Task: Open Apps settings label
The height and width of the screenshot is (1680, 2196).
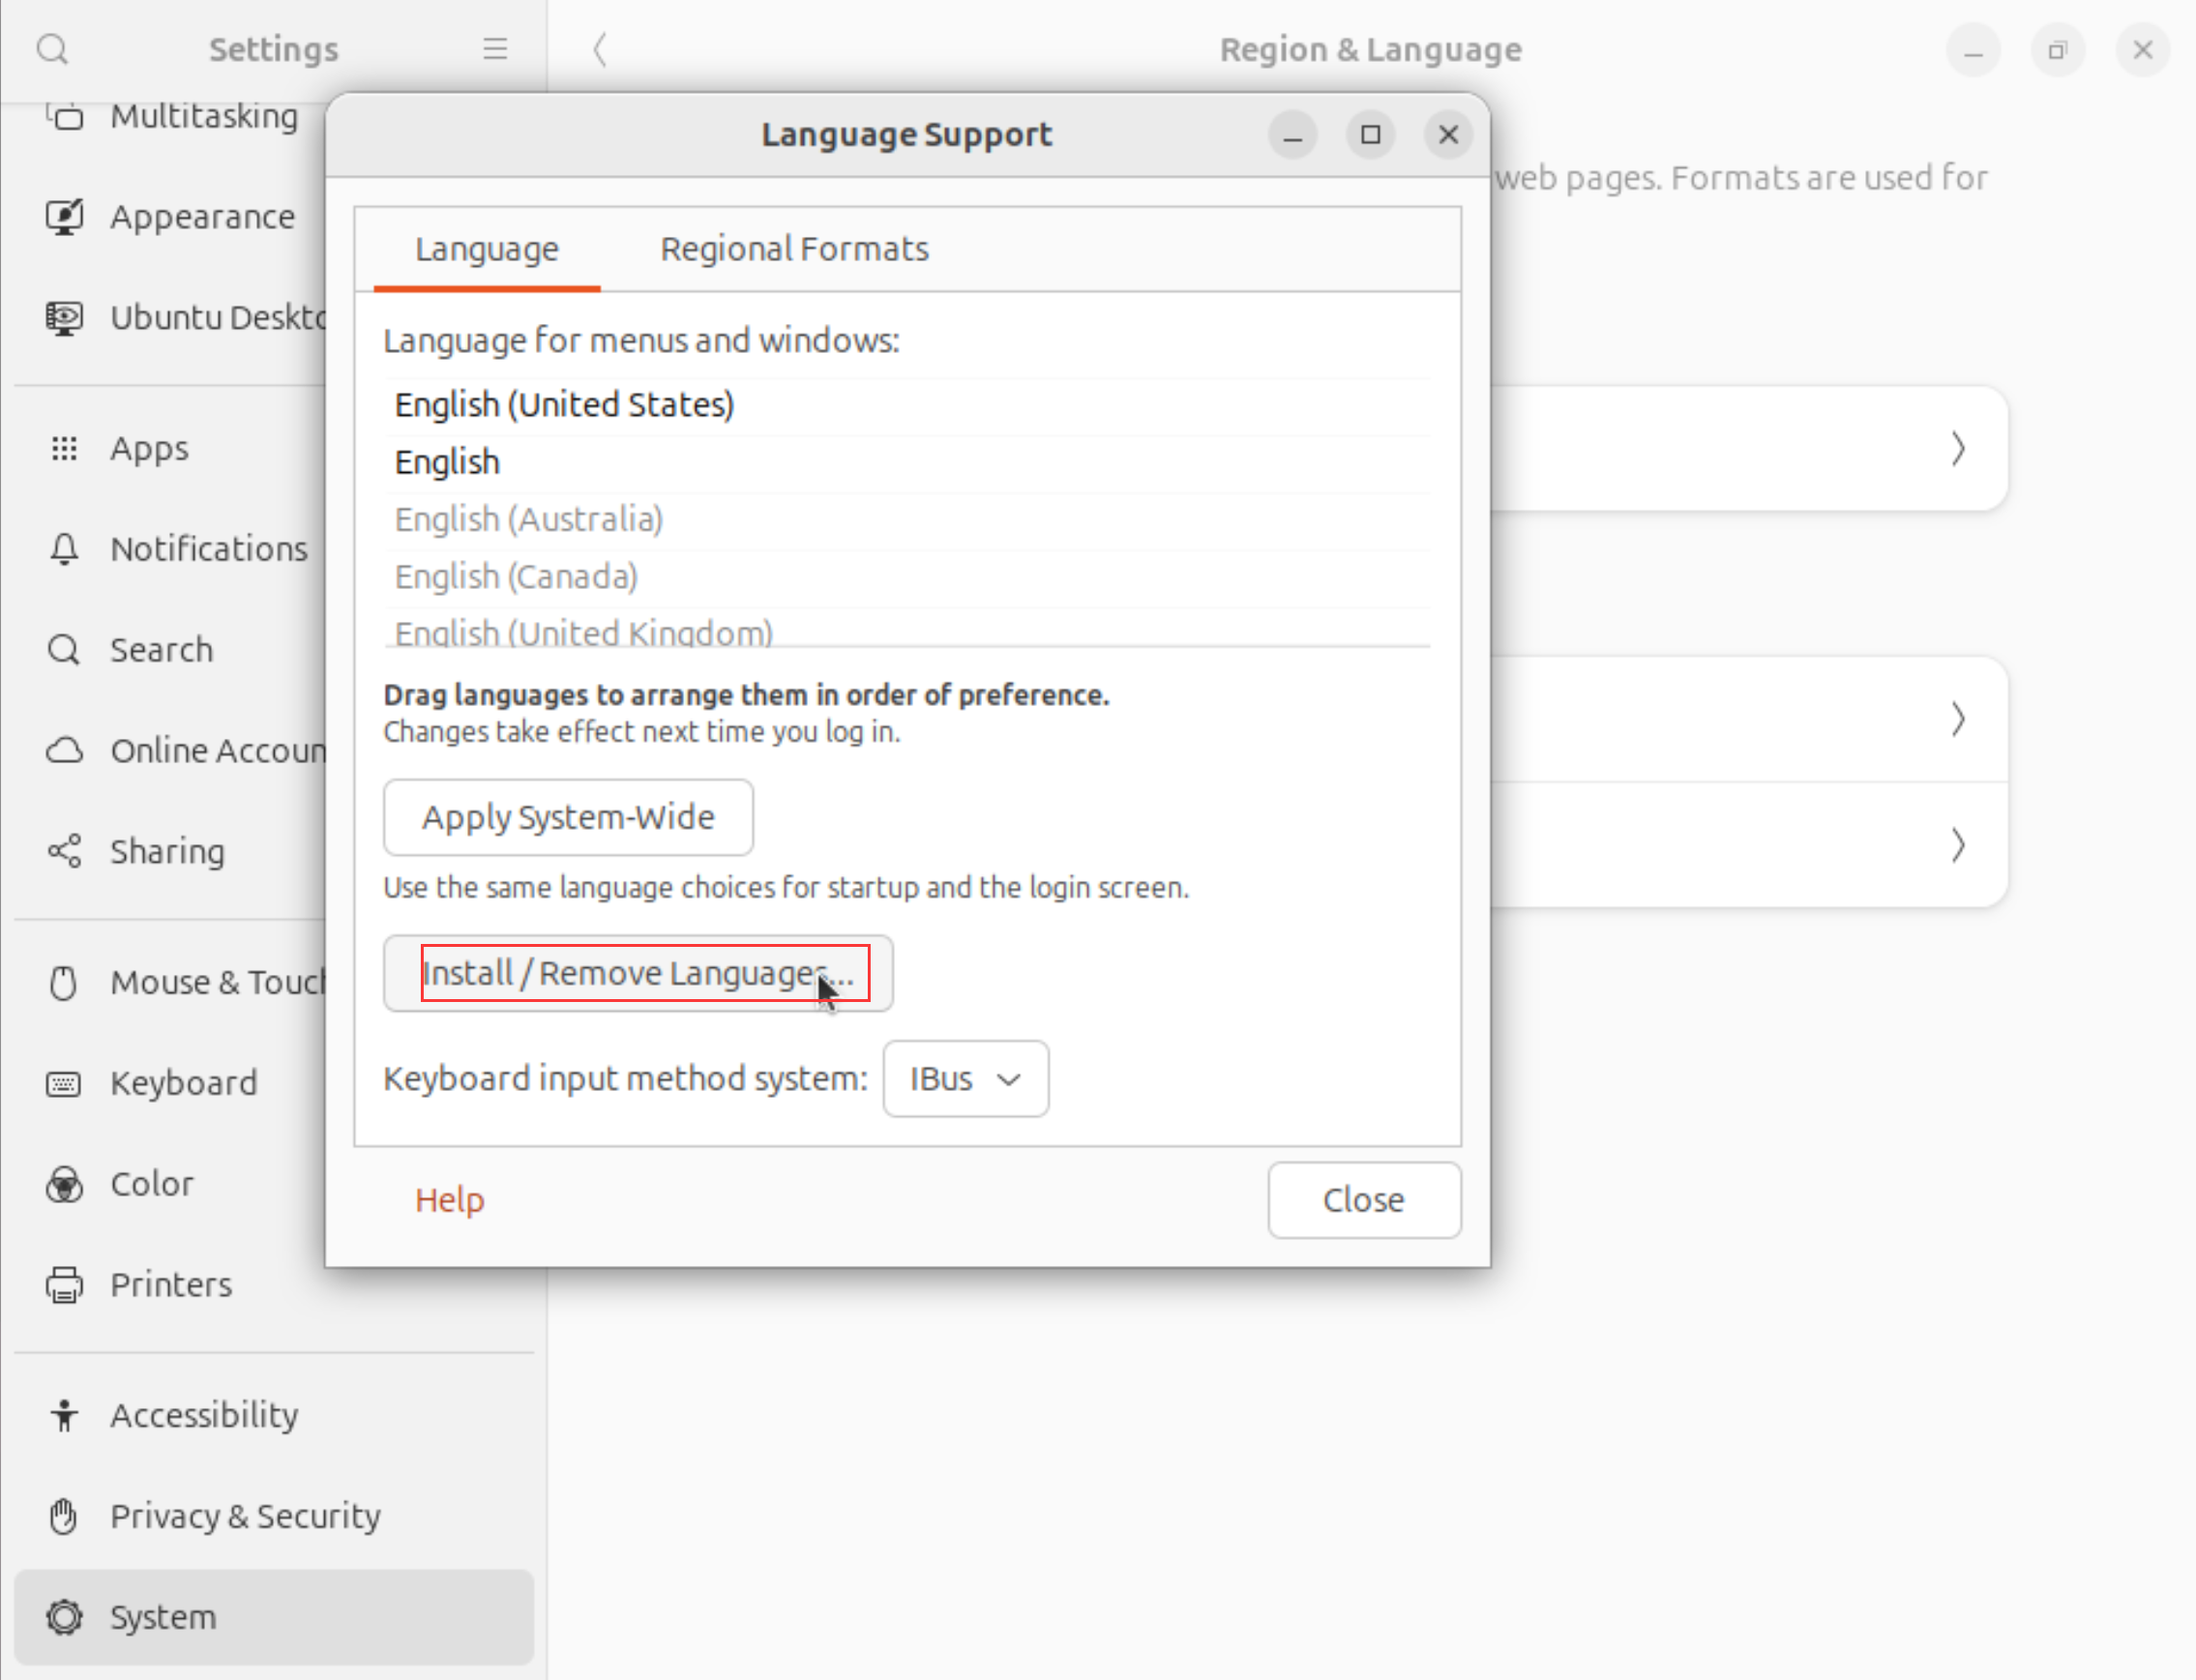Action: click(149, 449)
